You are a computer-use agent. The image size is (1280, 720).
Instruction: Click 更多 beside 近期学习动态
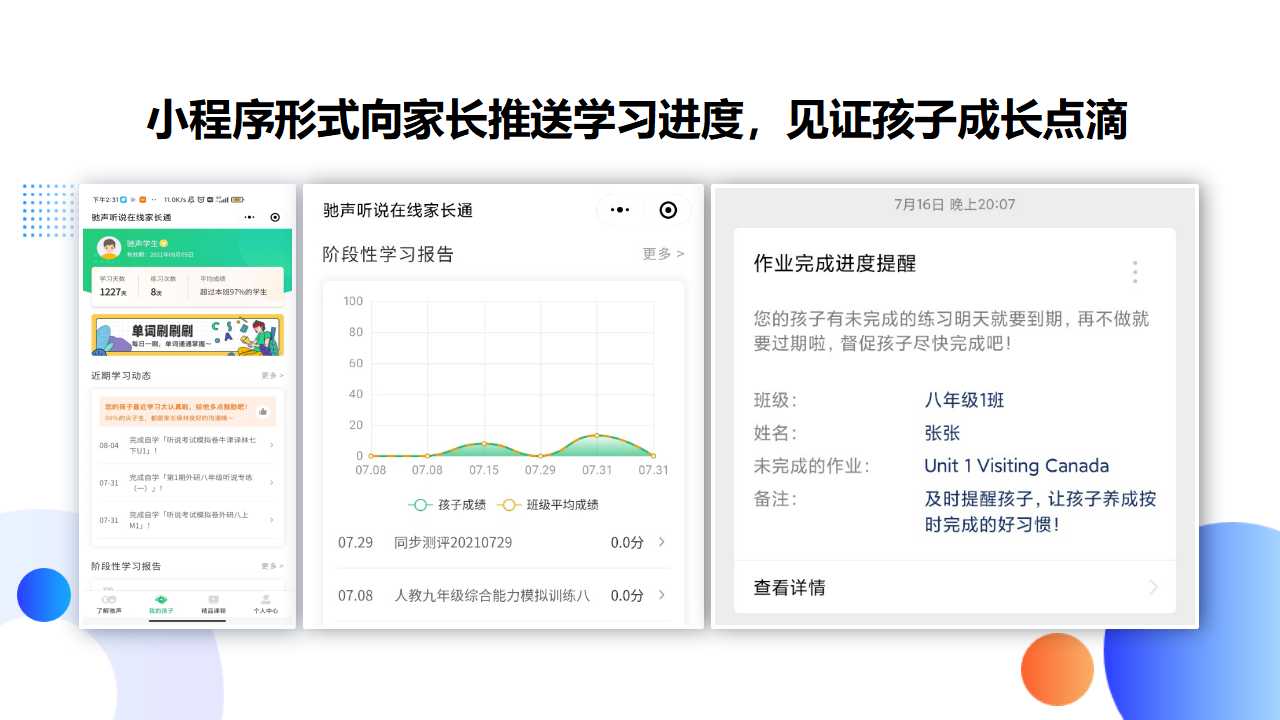(x=272, y=376)
